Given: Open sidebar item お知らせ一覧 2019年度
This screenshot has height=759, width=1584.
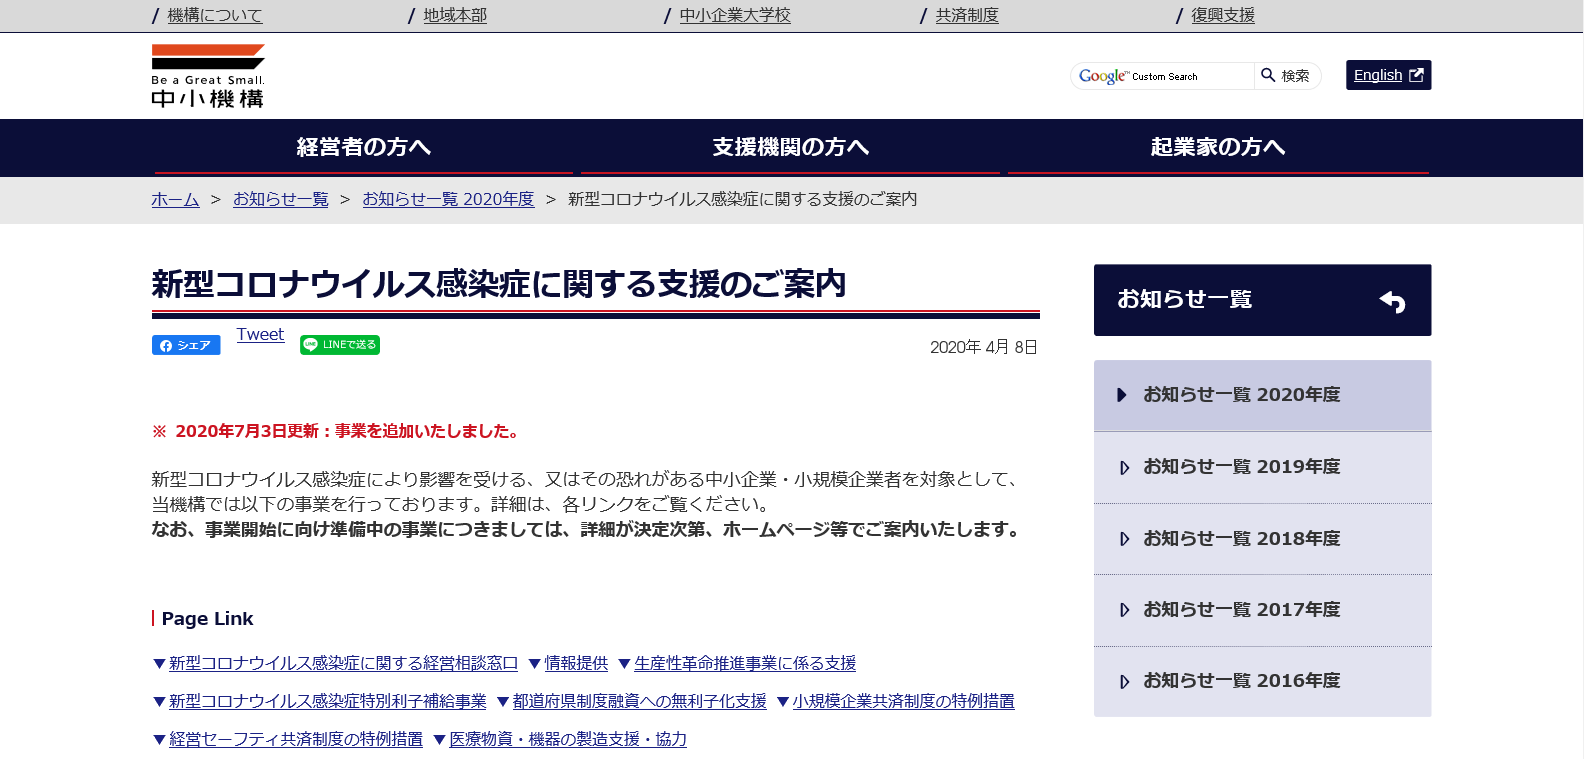Looking at the screenshot, I should tap(1262, 467).
